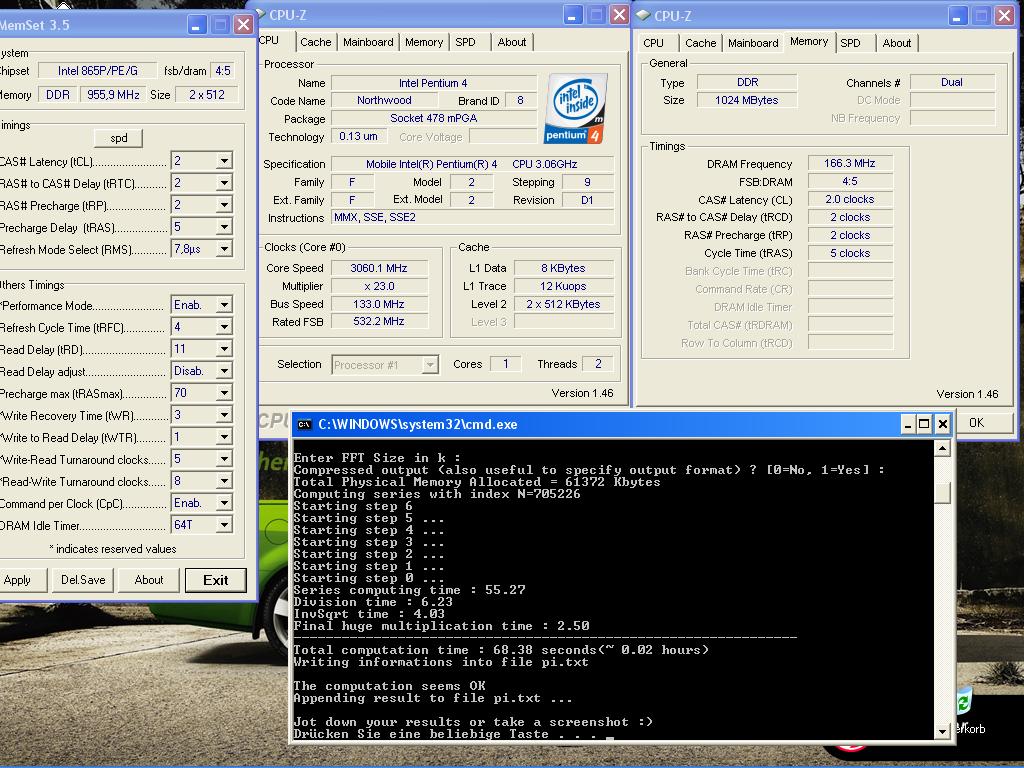
Task: Open Command per Clock (CpC) dropdown
Action: [x=224, y=503]
